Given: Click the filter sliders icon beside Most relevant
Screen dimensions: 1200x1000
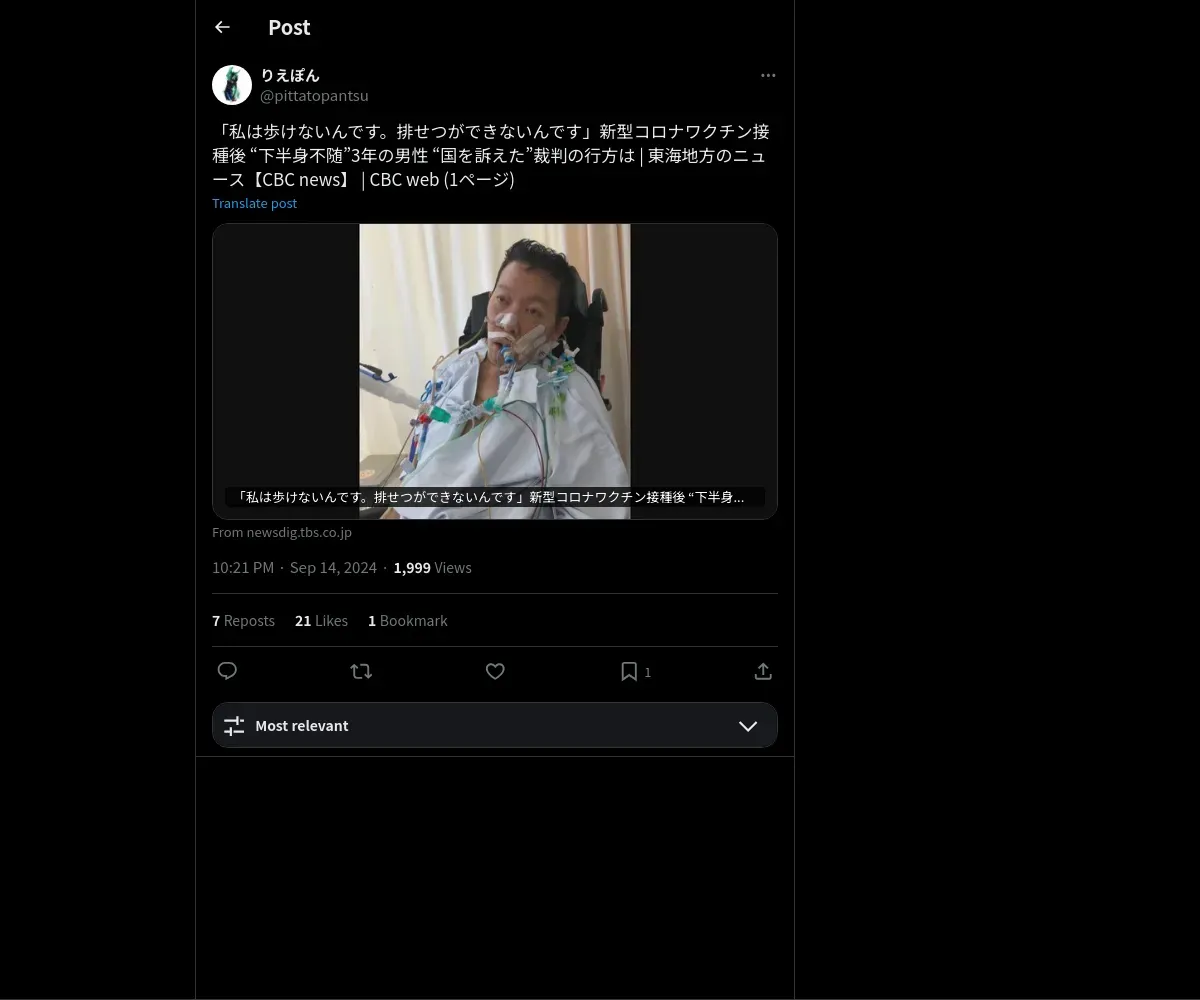Looking at the screenshot, I should tap(234, 726).
